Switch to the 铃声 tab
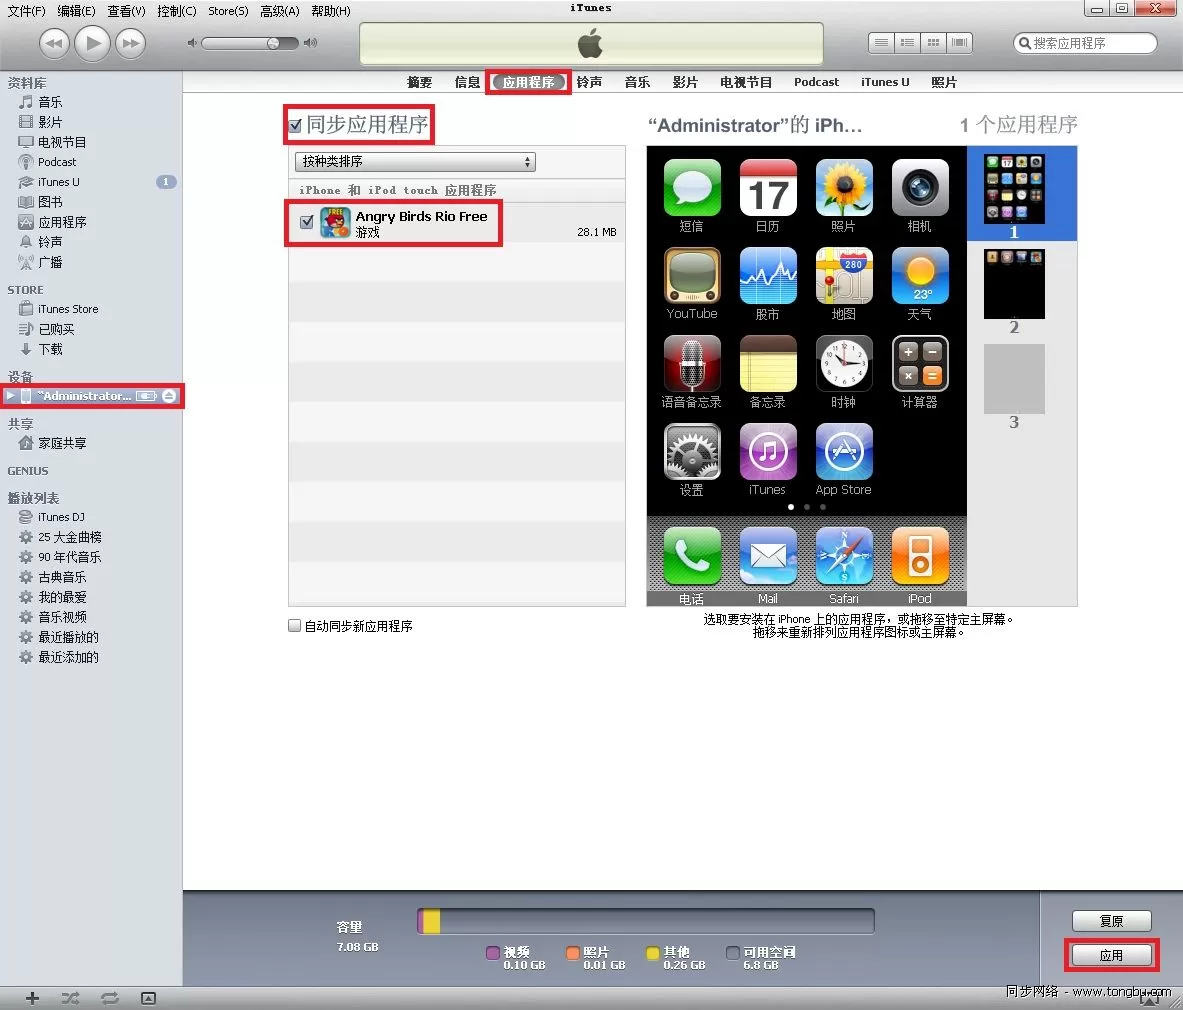Image resolution: width=1183 pixels, height=1010 pixels. click(x=589, y=82)
